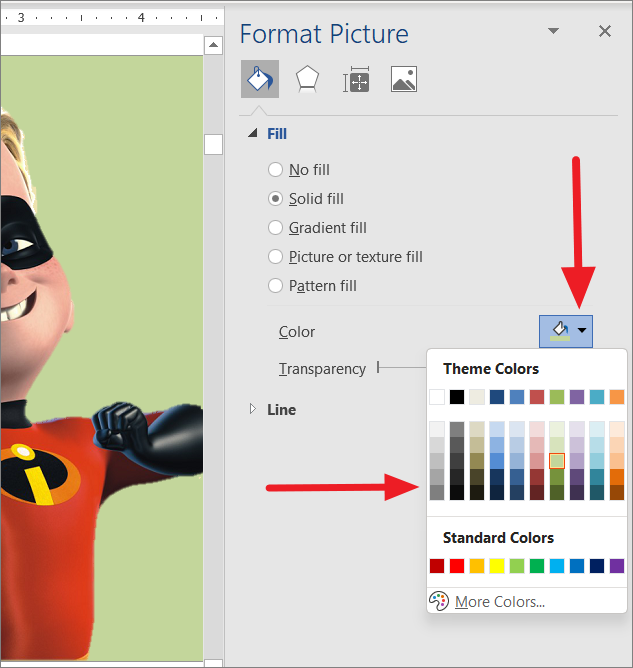
Task: Click the More Colors... option
Action: (x=500, y=602)
